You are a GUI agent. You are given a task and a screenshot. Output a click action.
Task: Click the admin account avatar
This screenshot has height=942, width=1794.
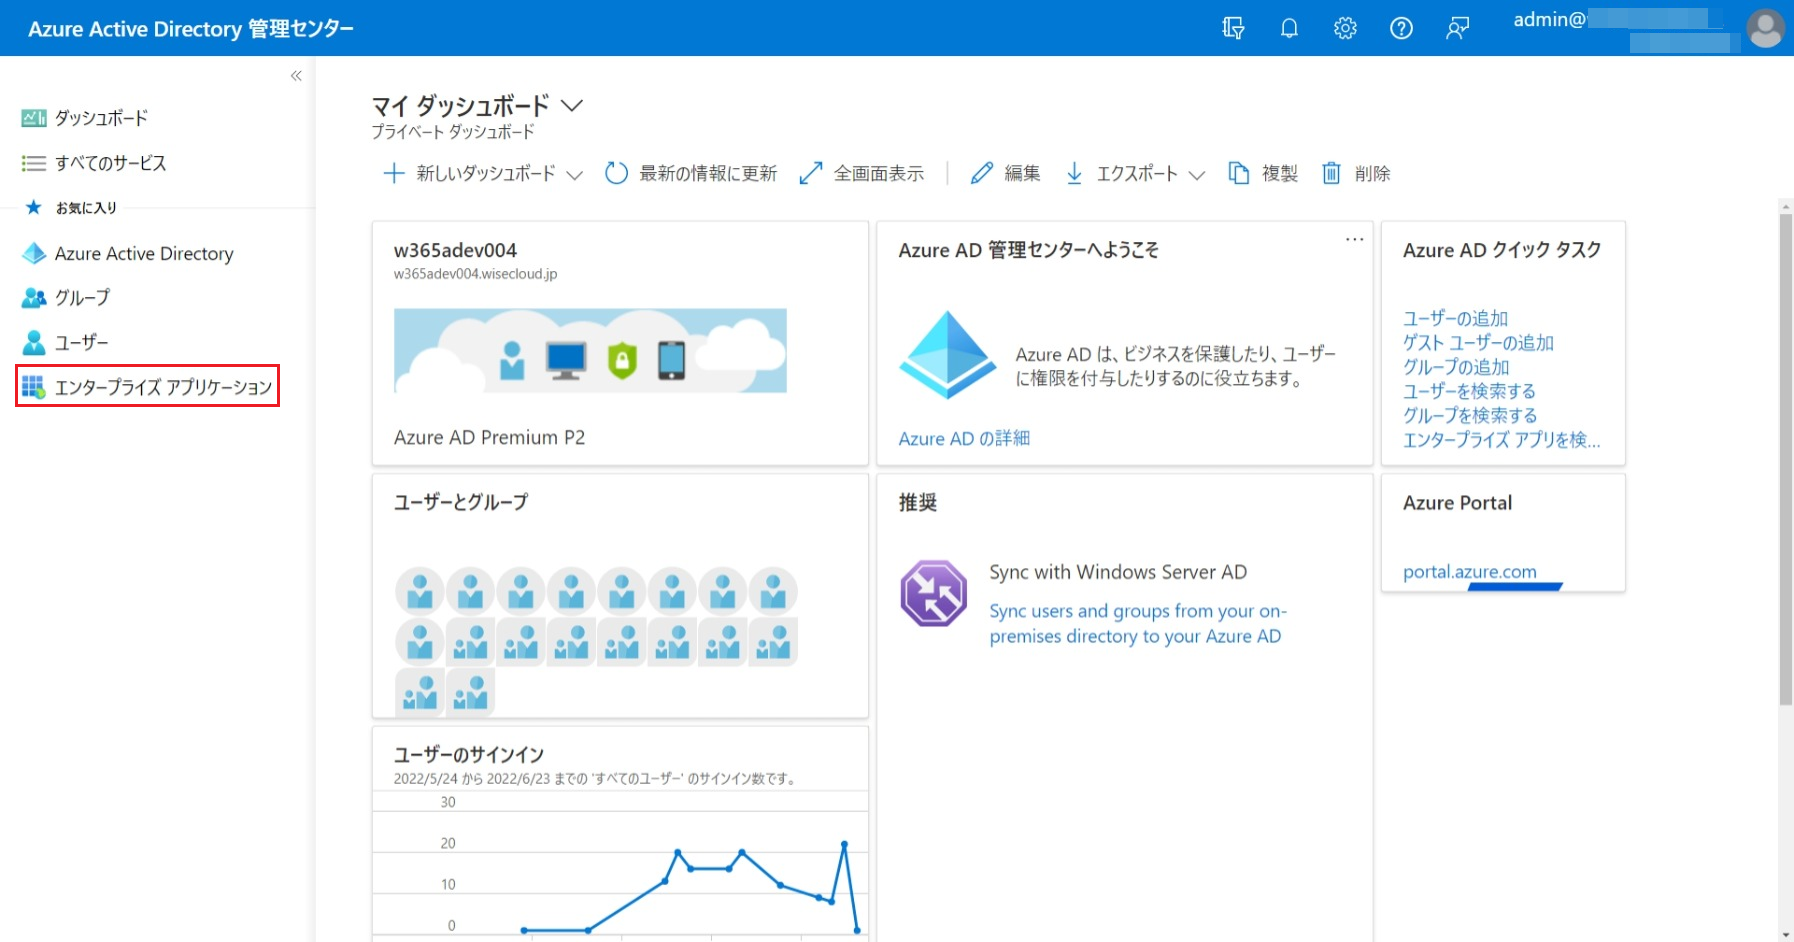1764,28
